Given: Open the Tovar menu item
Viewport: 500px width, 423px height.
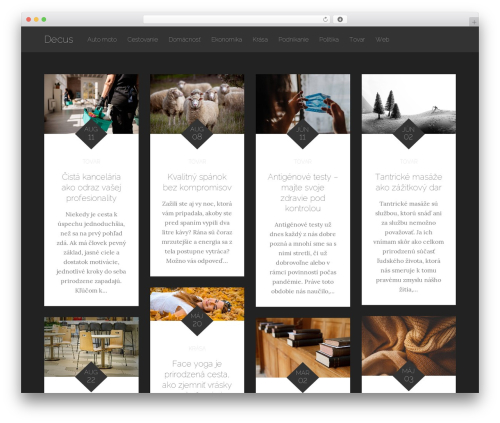Looking at the screenshot, I should click(357, 40).
